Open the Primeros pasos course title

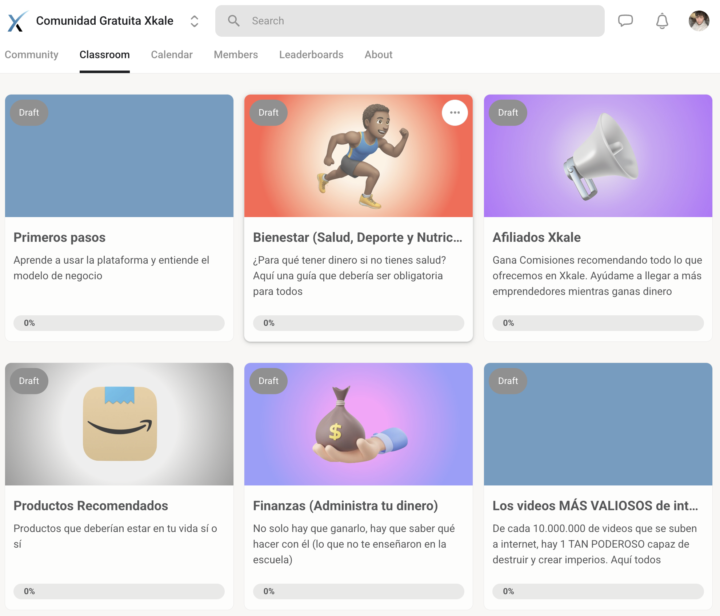click(x=59, y=237)
